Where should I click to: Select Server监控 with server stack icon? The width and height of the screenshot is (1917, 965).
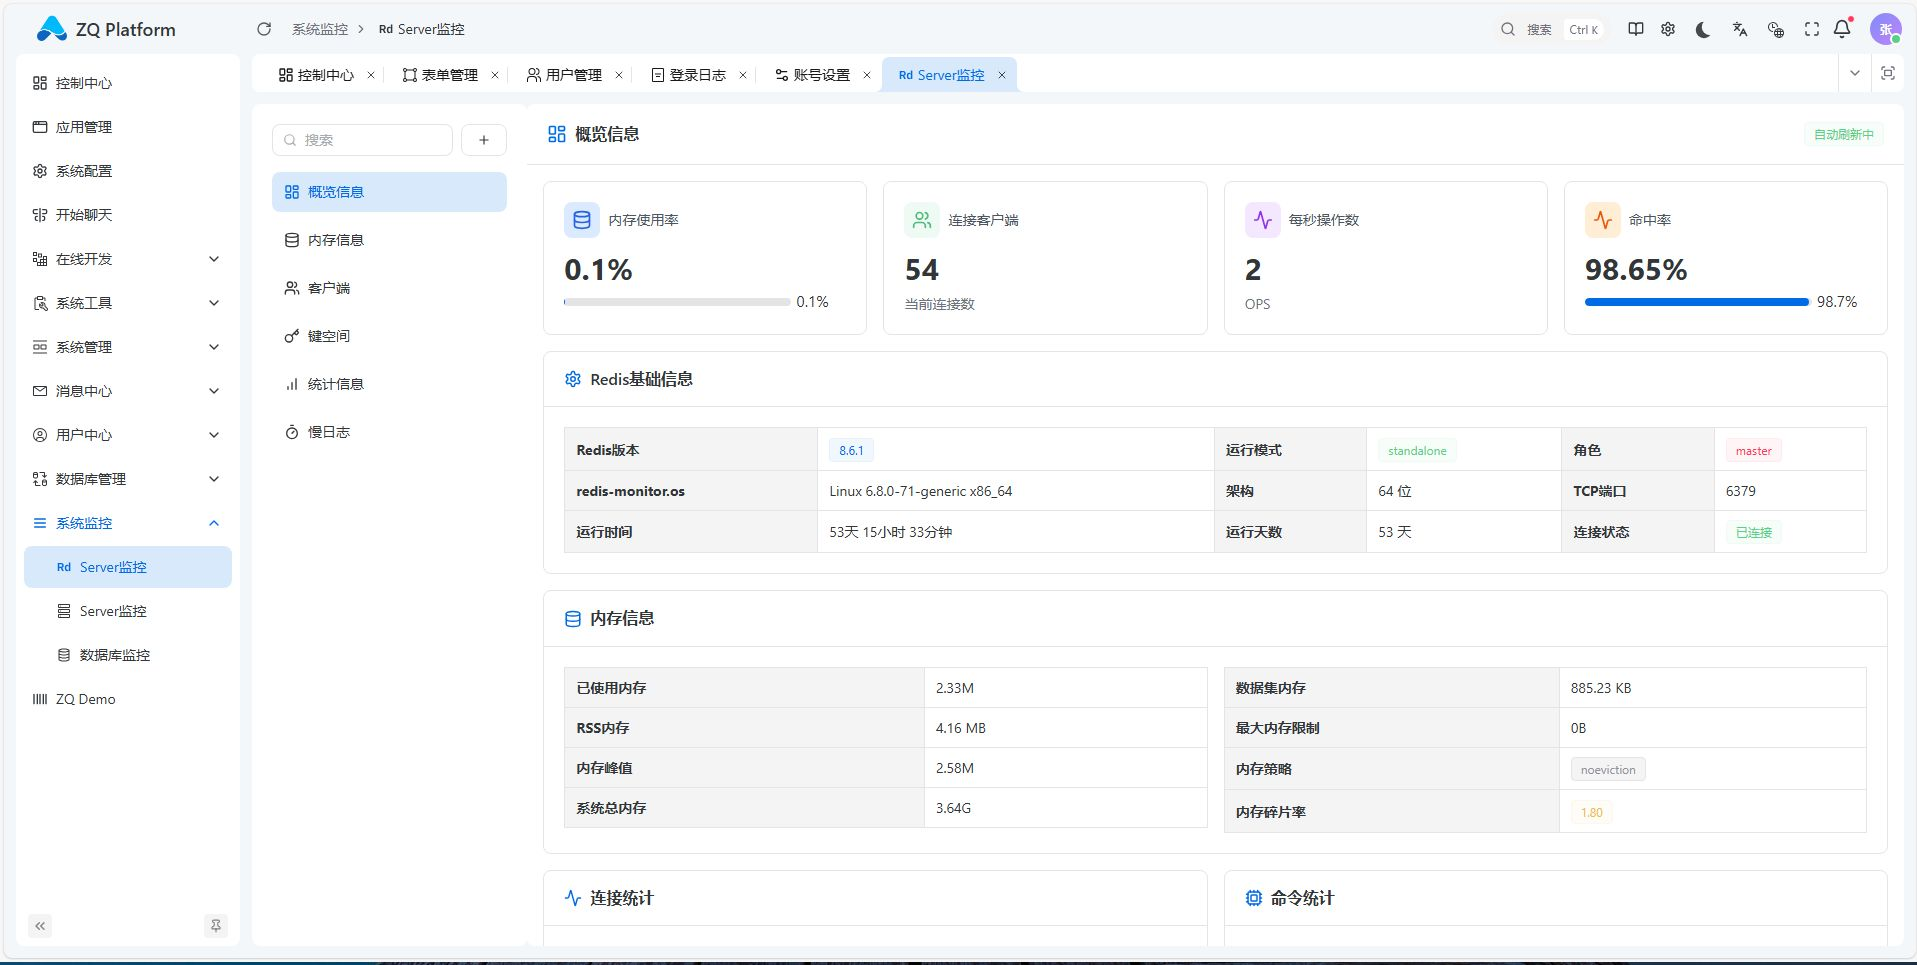[128, 611]
